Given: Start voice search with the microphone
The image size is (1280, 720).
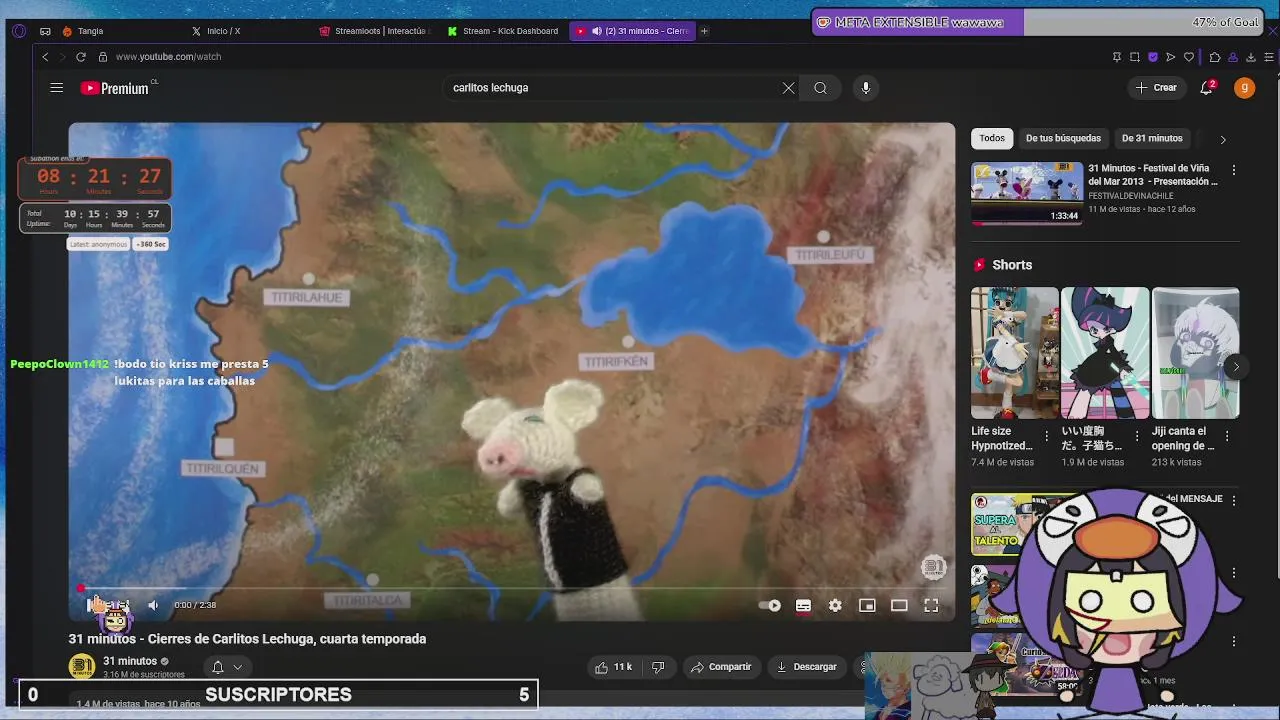Looking at the screenshot, I should tap(866, 88).
